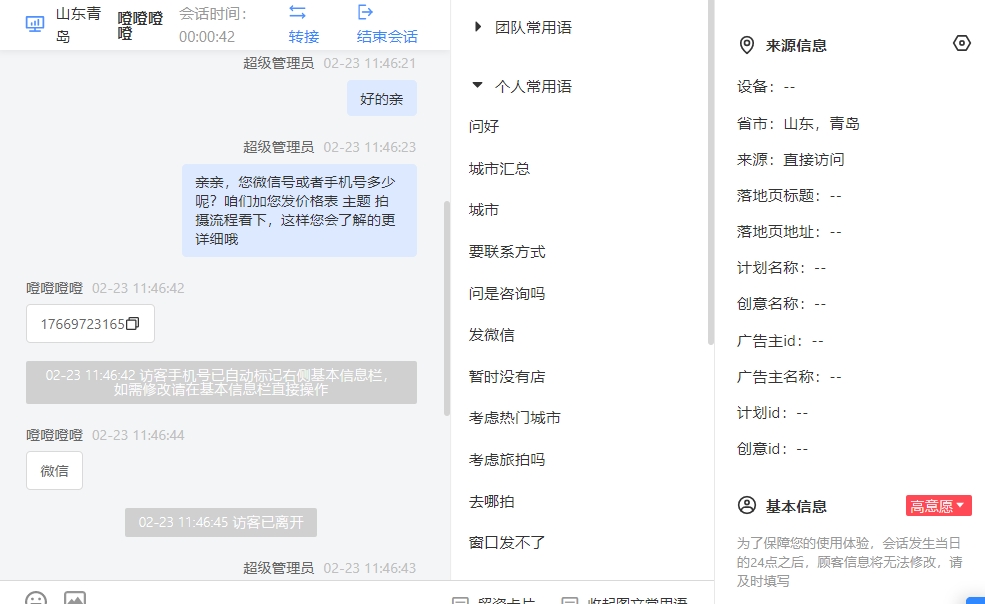Open the image upload icon in chat toolbar
This screenshot has height=604, width=985.
click(x=75, y=598)
